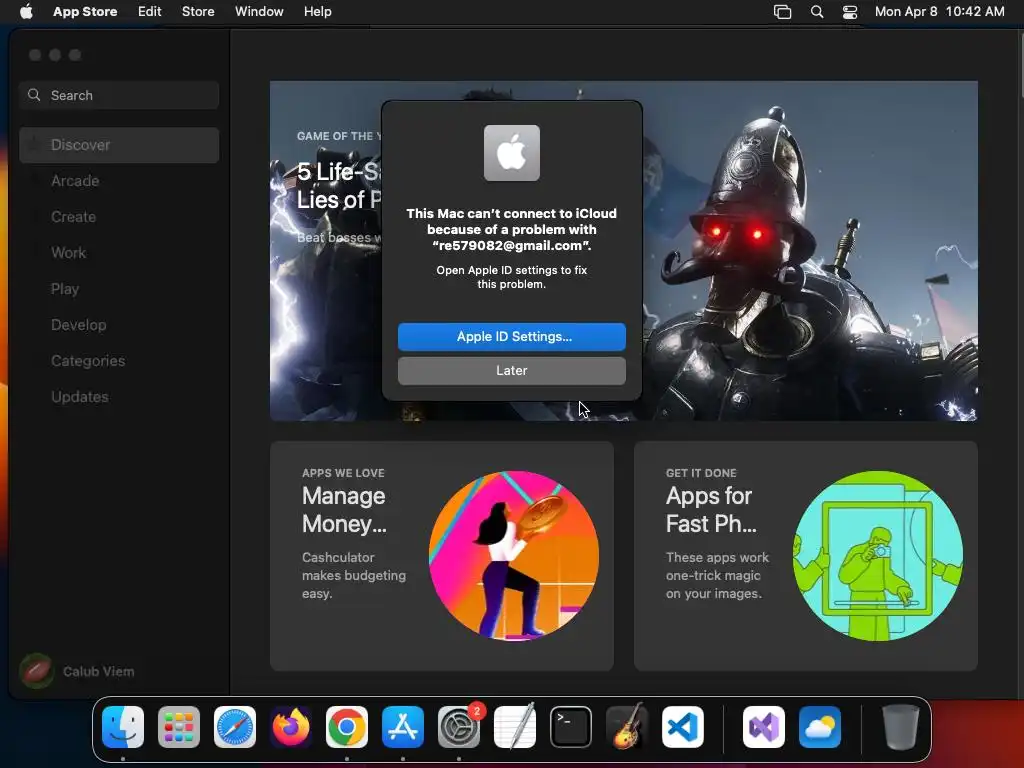Launch Firefox from the Dock
The height and width of the screenshot is (768, 1024).
click(291, 727)
